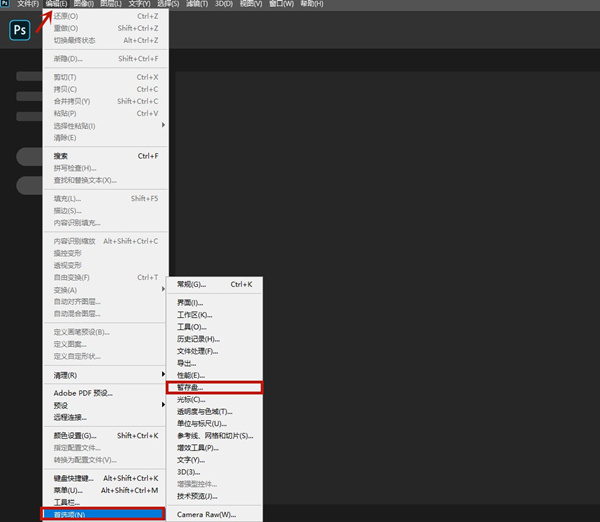
Task: Click 工具栏... in the Edit menu
Action: [67, 502]
